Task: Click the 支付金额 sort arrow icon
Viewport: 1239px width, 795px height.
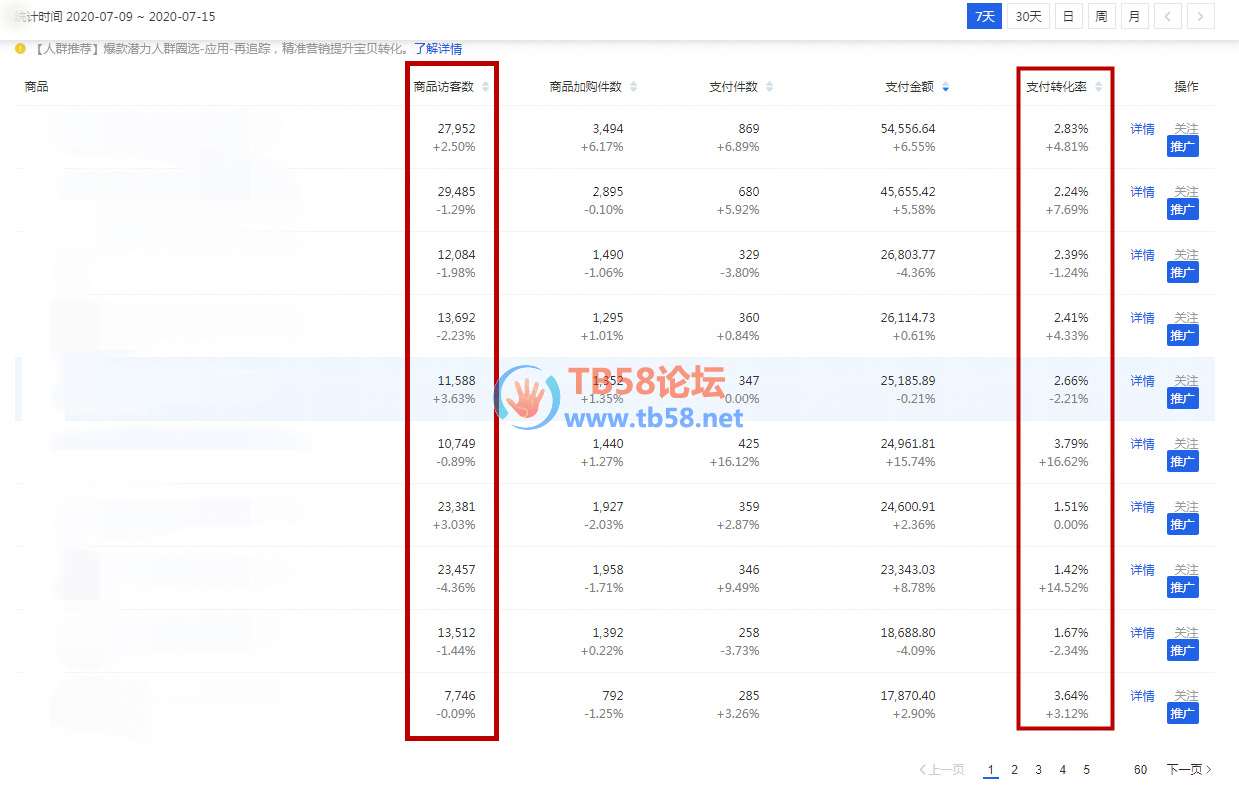Action: (x=945, y=87)
